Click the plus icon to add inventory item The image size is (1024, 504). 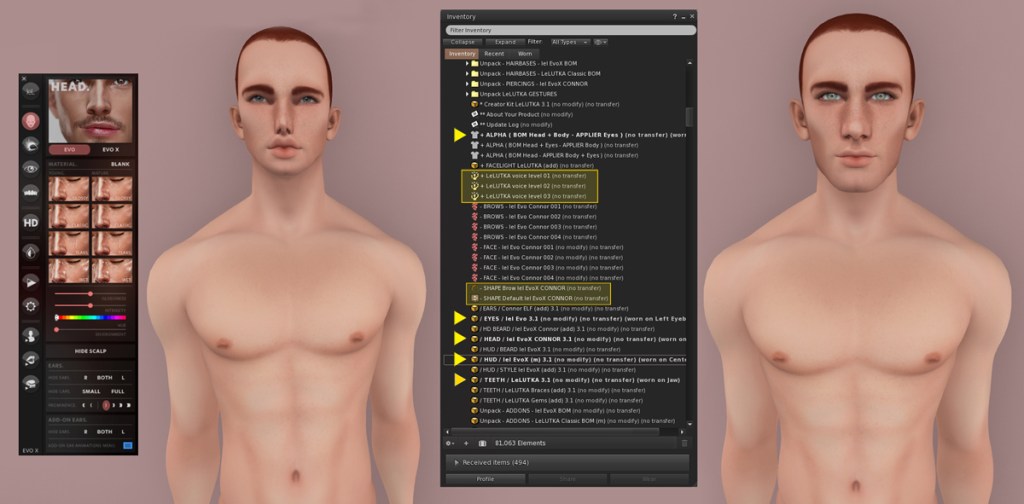[466, 442]
